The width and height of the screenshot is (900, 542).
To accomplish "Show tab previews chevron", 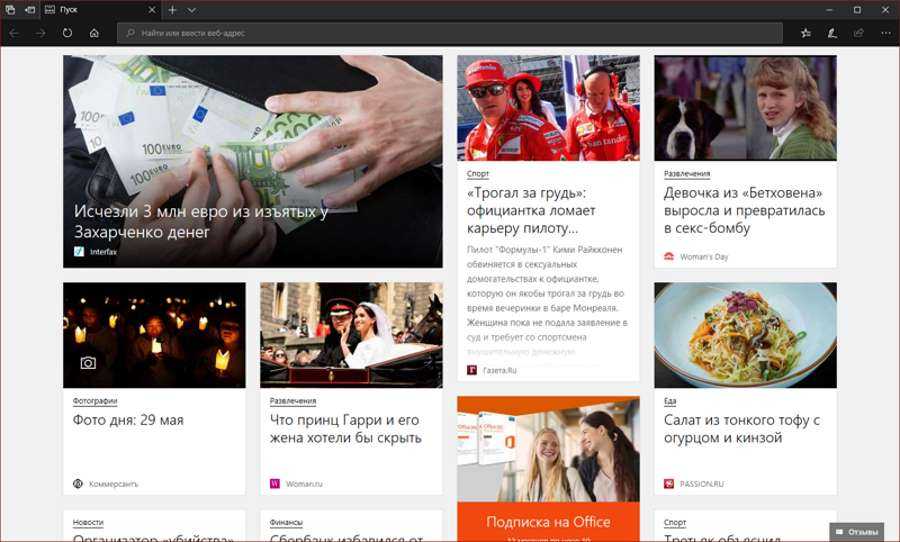I will 192,10.
